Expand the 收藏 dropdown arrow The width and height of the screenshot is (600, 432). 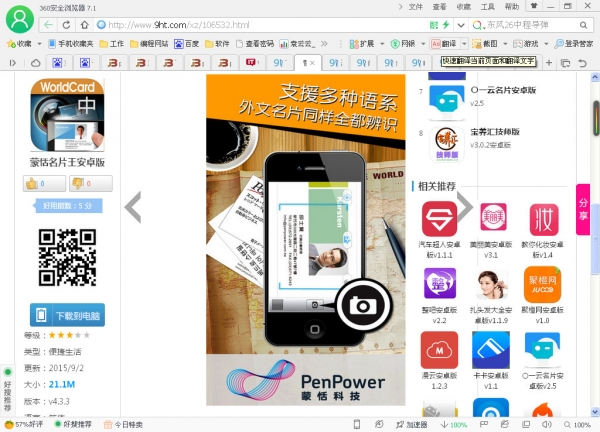[x=39, y=44]
